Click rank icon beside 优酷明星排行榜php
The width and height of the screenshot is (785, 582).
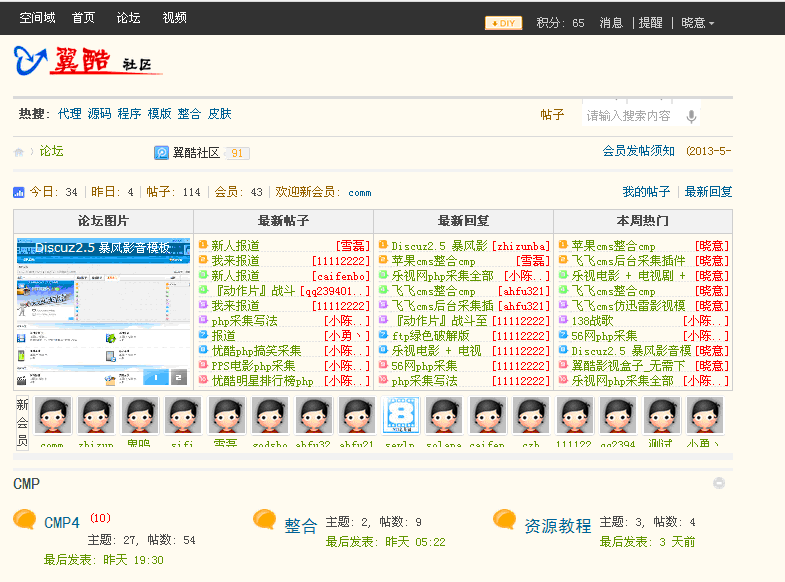tap(203, 380)
